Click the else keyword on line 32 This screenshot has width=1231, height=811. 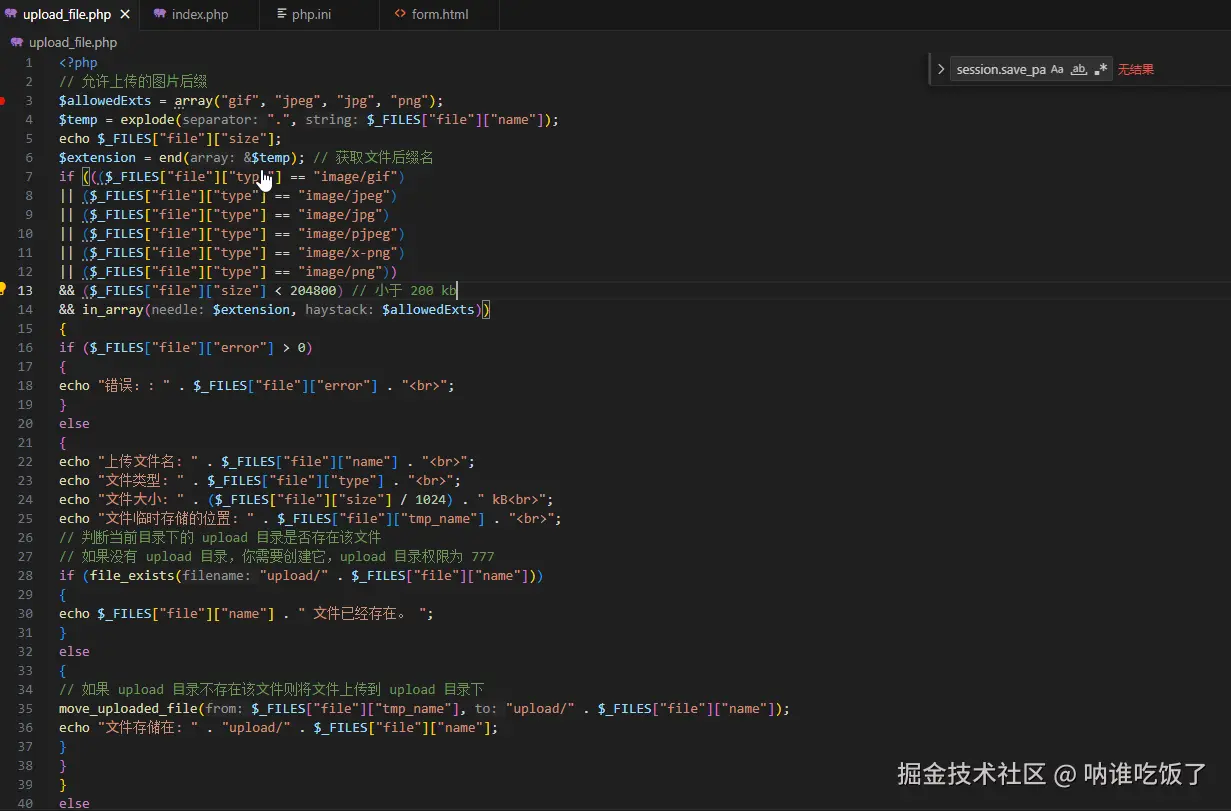tap(74, 651)
